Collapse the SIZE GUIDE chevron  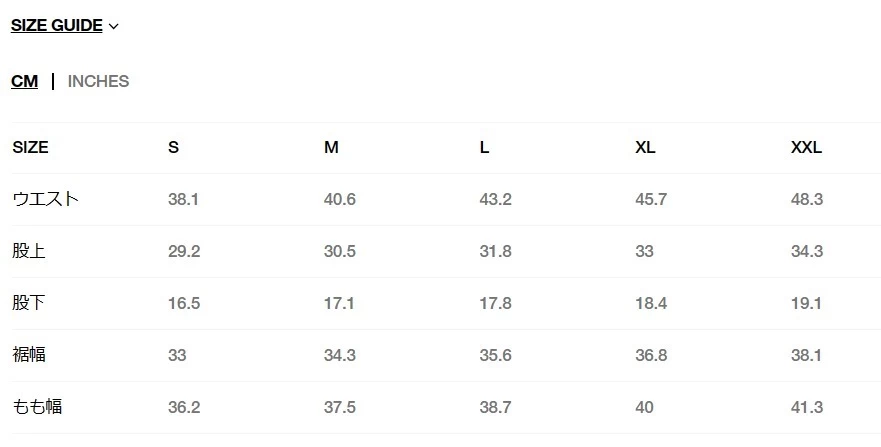coord(113,27)
